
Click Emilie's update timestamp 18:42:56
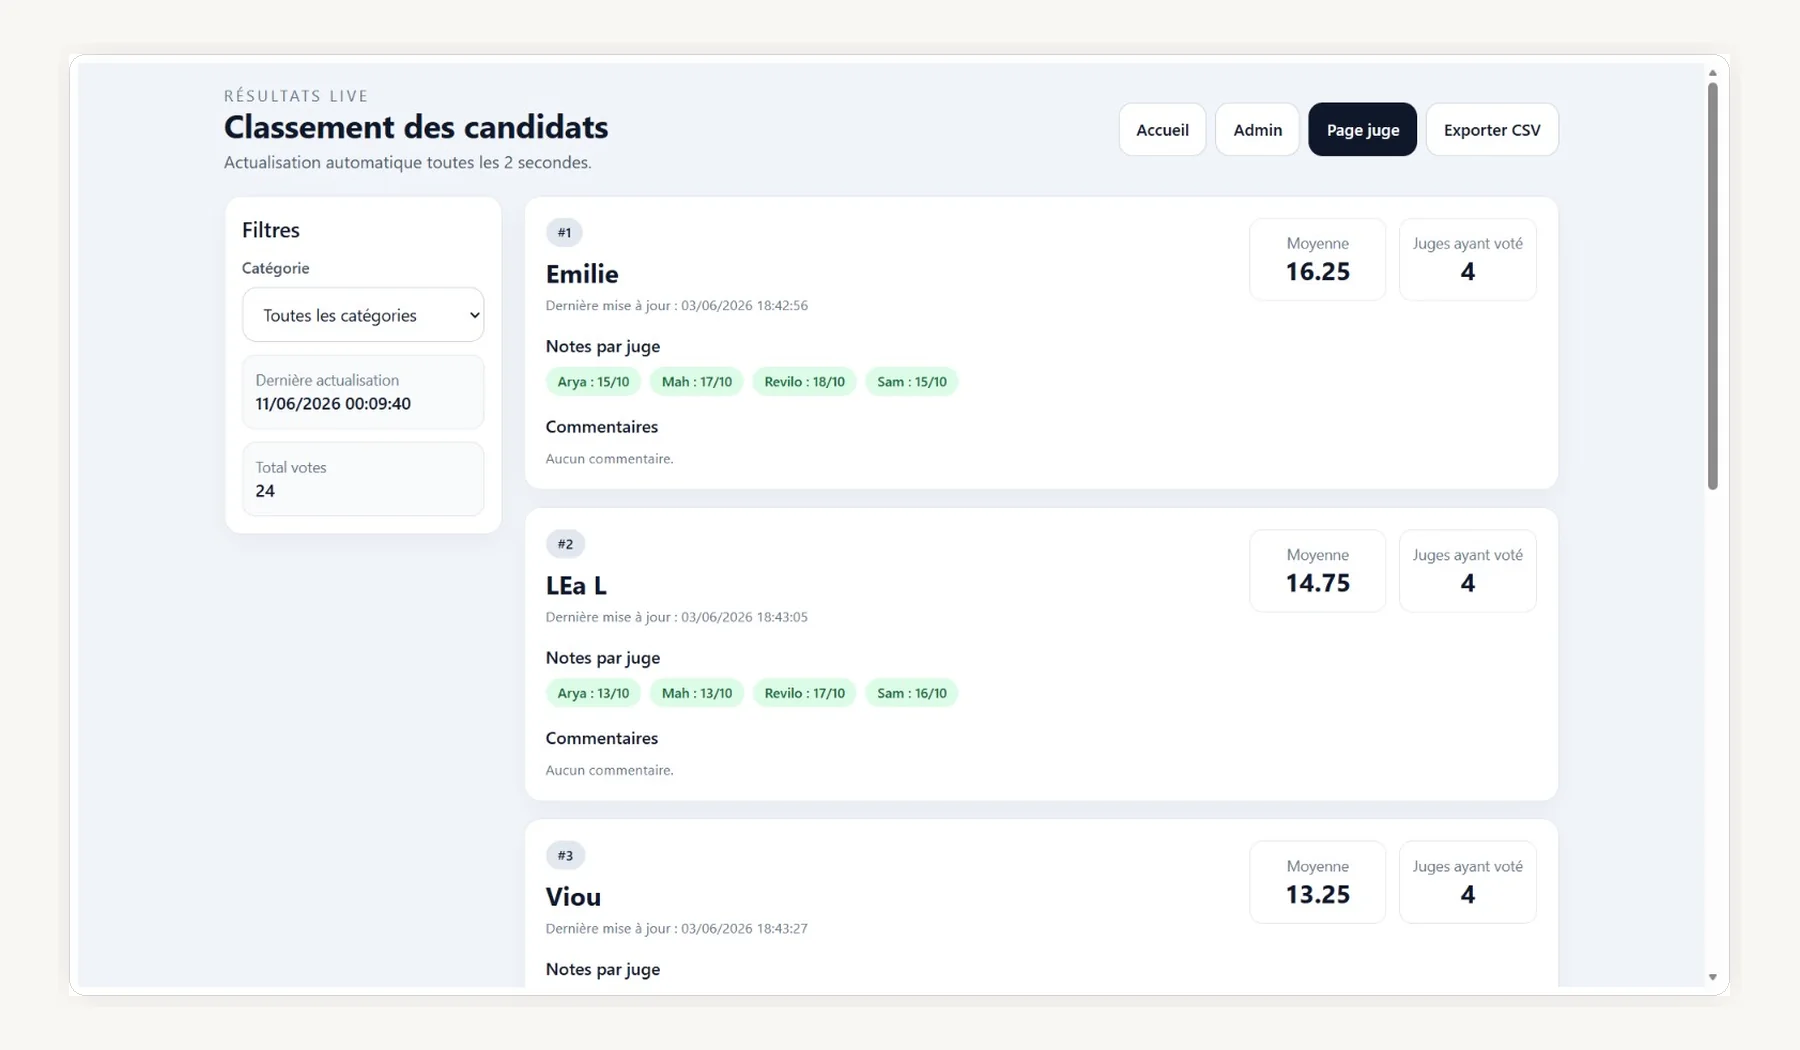click(x=677, y=306)
